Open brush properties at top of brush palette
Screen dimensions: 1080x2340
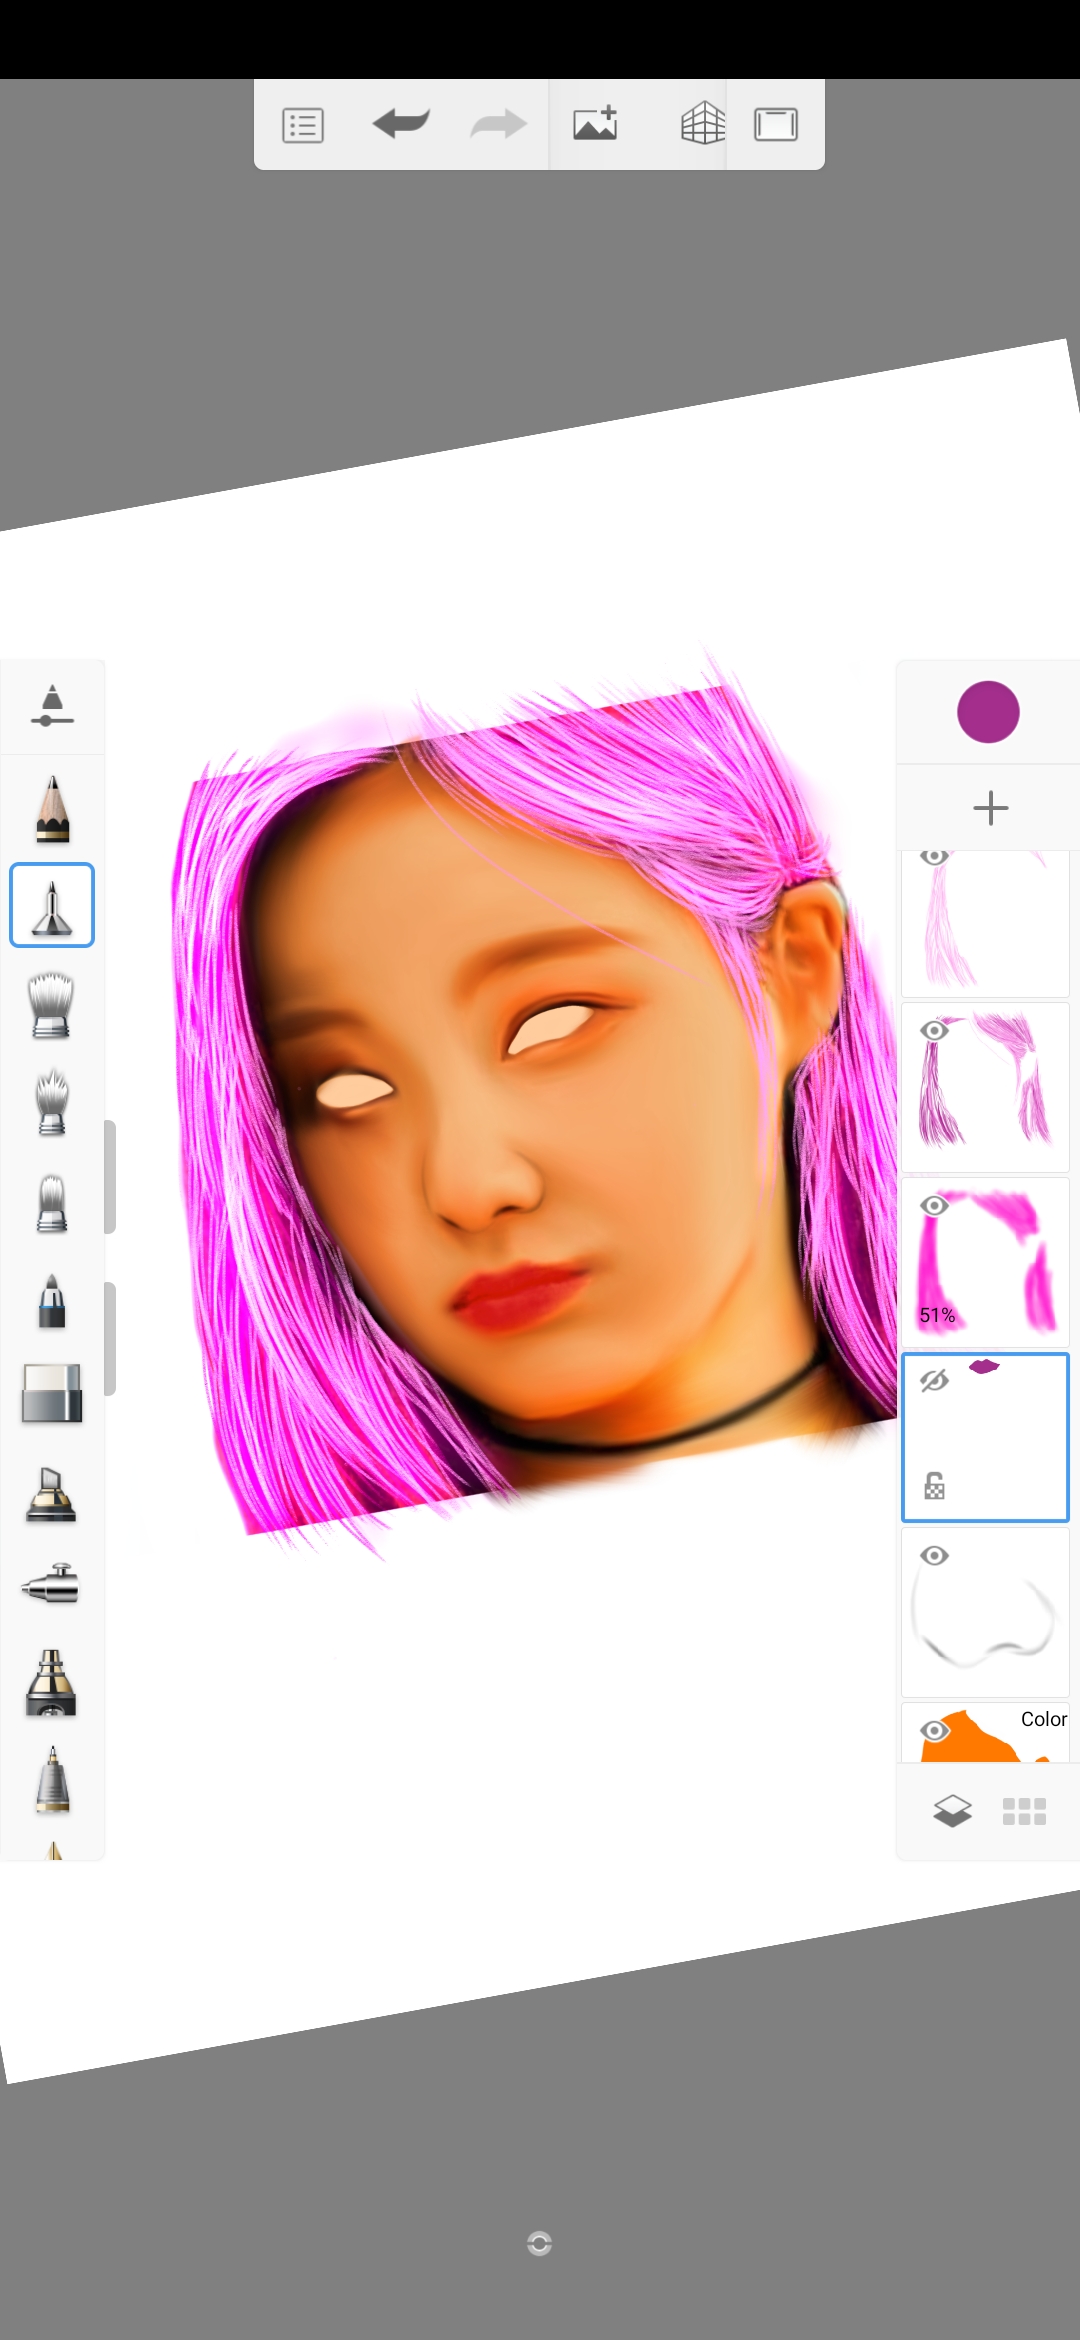tap(52, 706)
